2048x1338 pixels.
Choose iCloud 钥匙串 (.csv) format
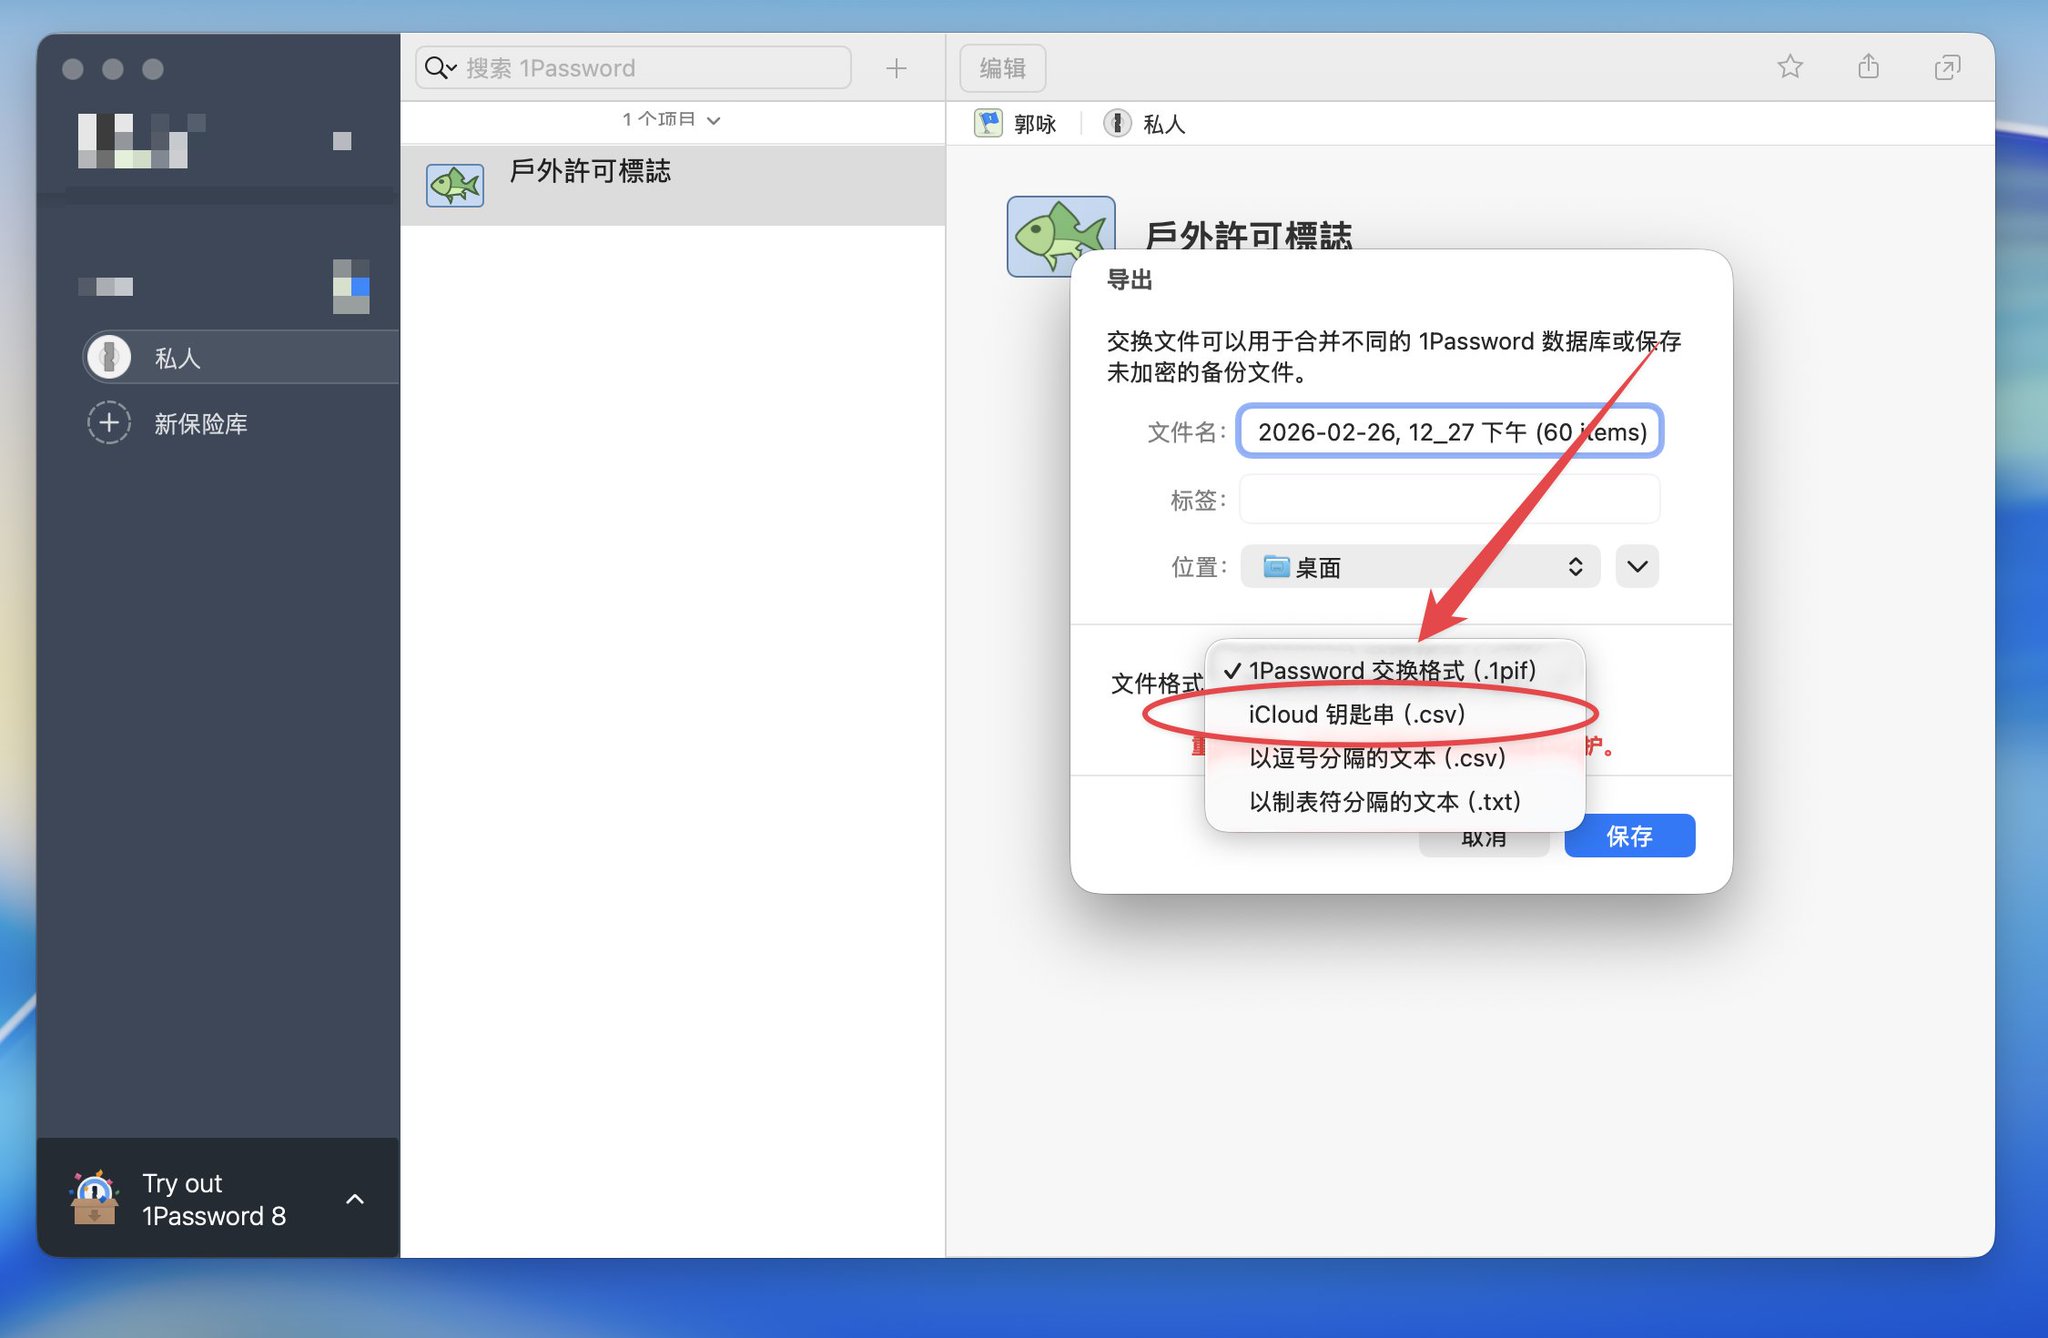coord(1395,714)
